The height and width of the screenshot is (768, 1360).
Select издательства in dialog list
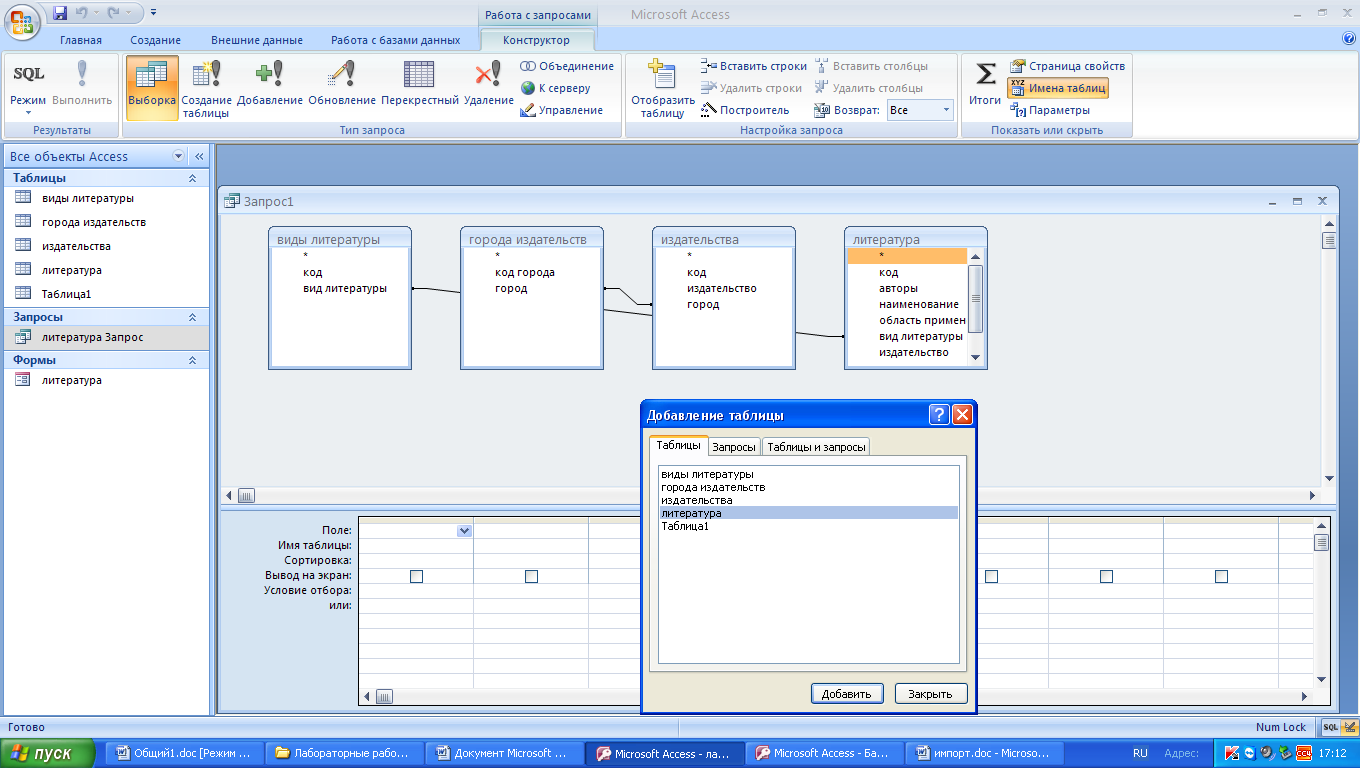(x=808, y=500)
